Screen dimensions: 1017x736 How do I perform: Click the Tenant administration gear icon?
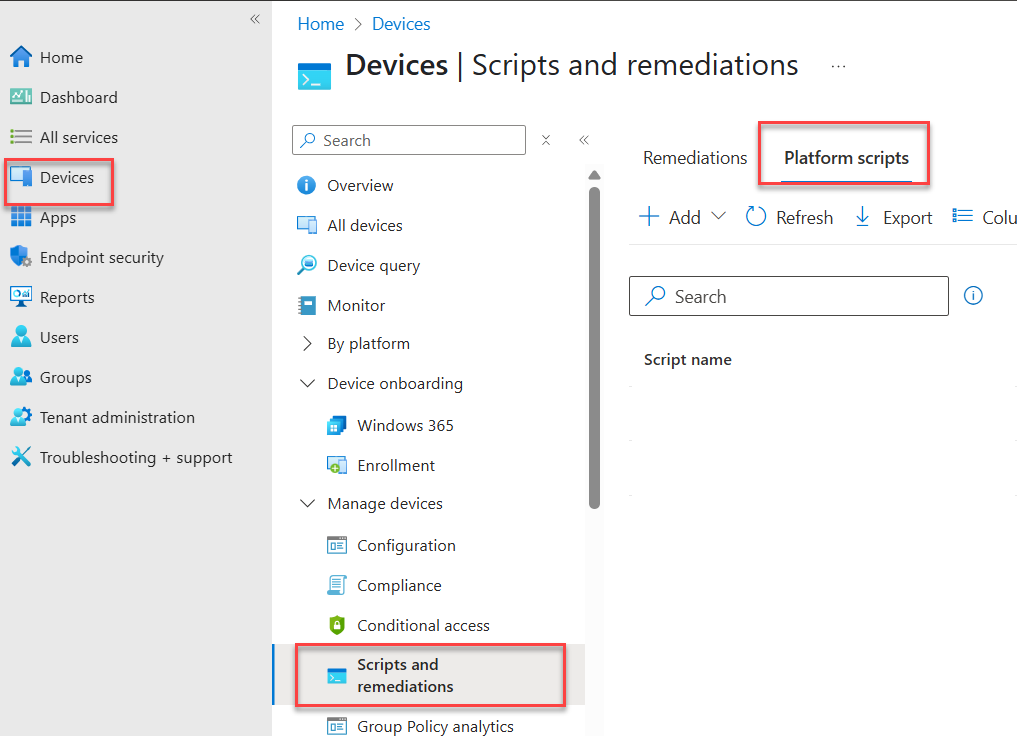(21, 417)
